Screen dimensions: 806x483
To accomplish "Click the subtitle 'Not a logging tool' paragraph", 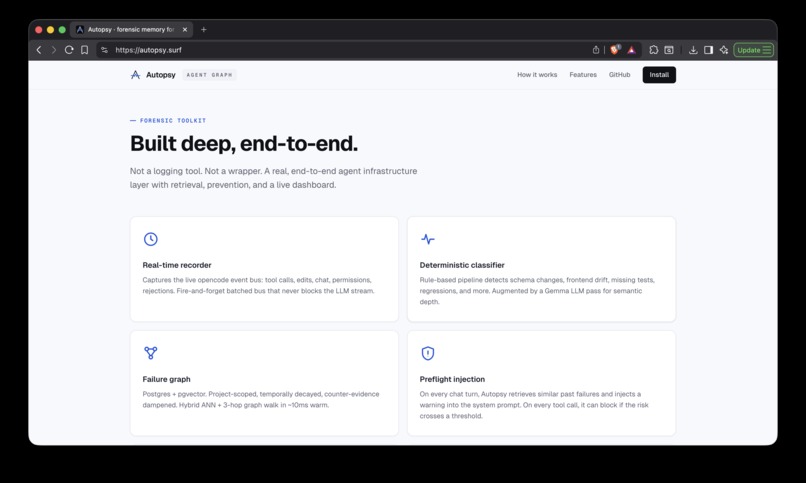I will 273,178.
